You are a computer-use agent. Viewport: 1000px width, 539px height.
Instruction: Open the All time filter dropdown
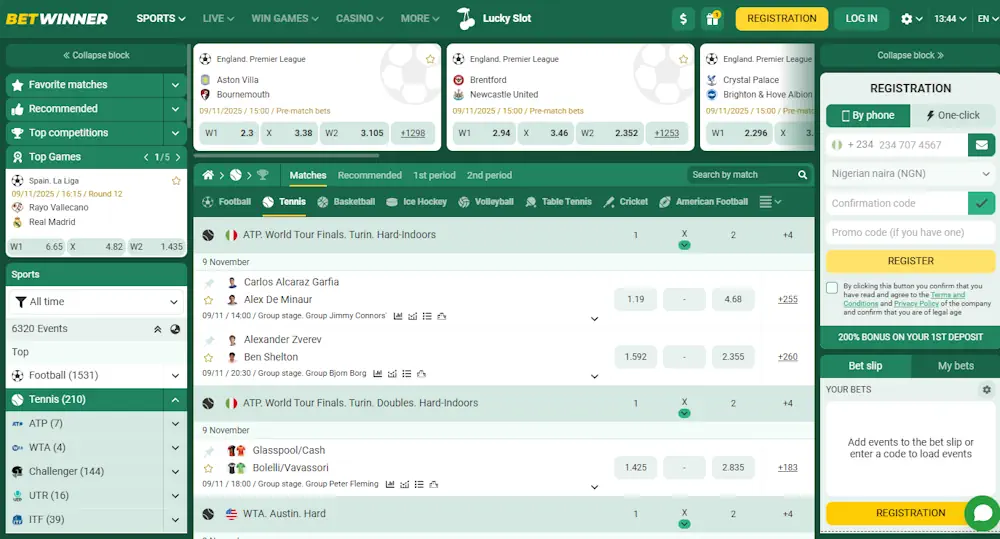tap(96, 302)
